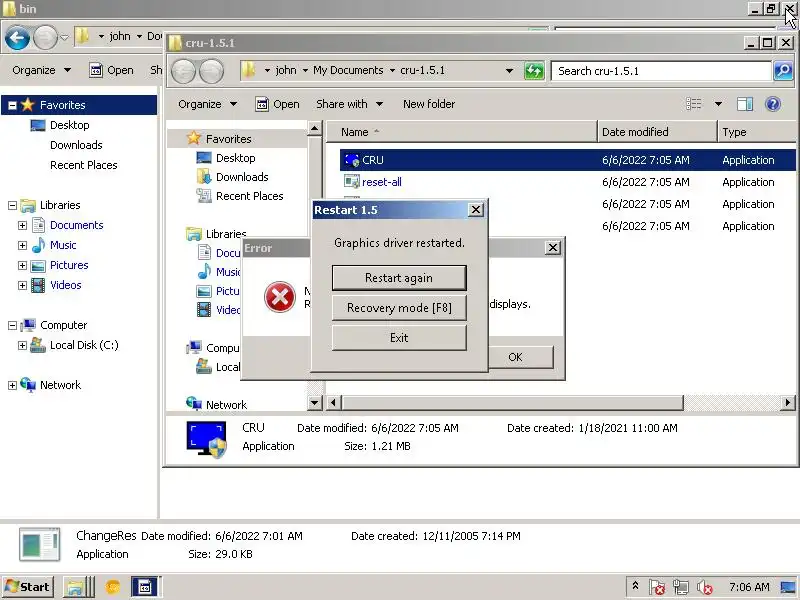Image resolution: width=800 pixels, height=600 pixels.
Task: Expand Network in bin window tree
Action: 12,385
